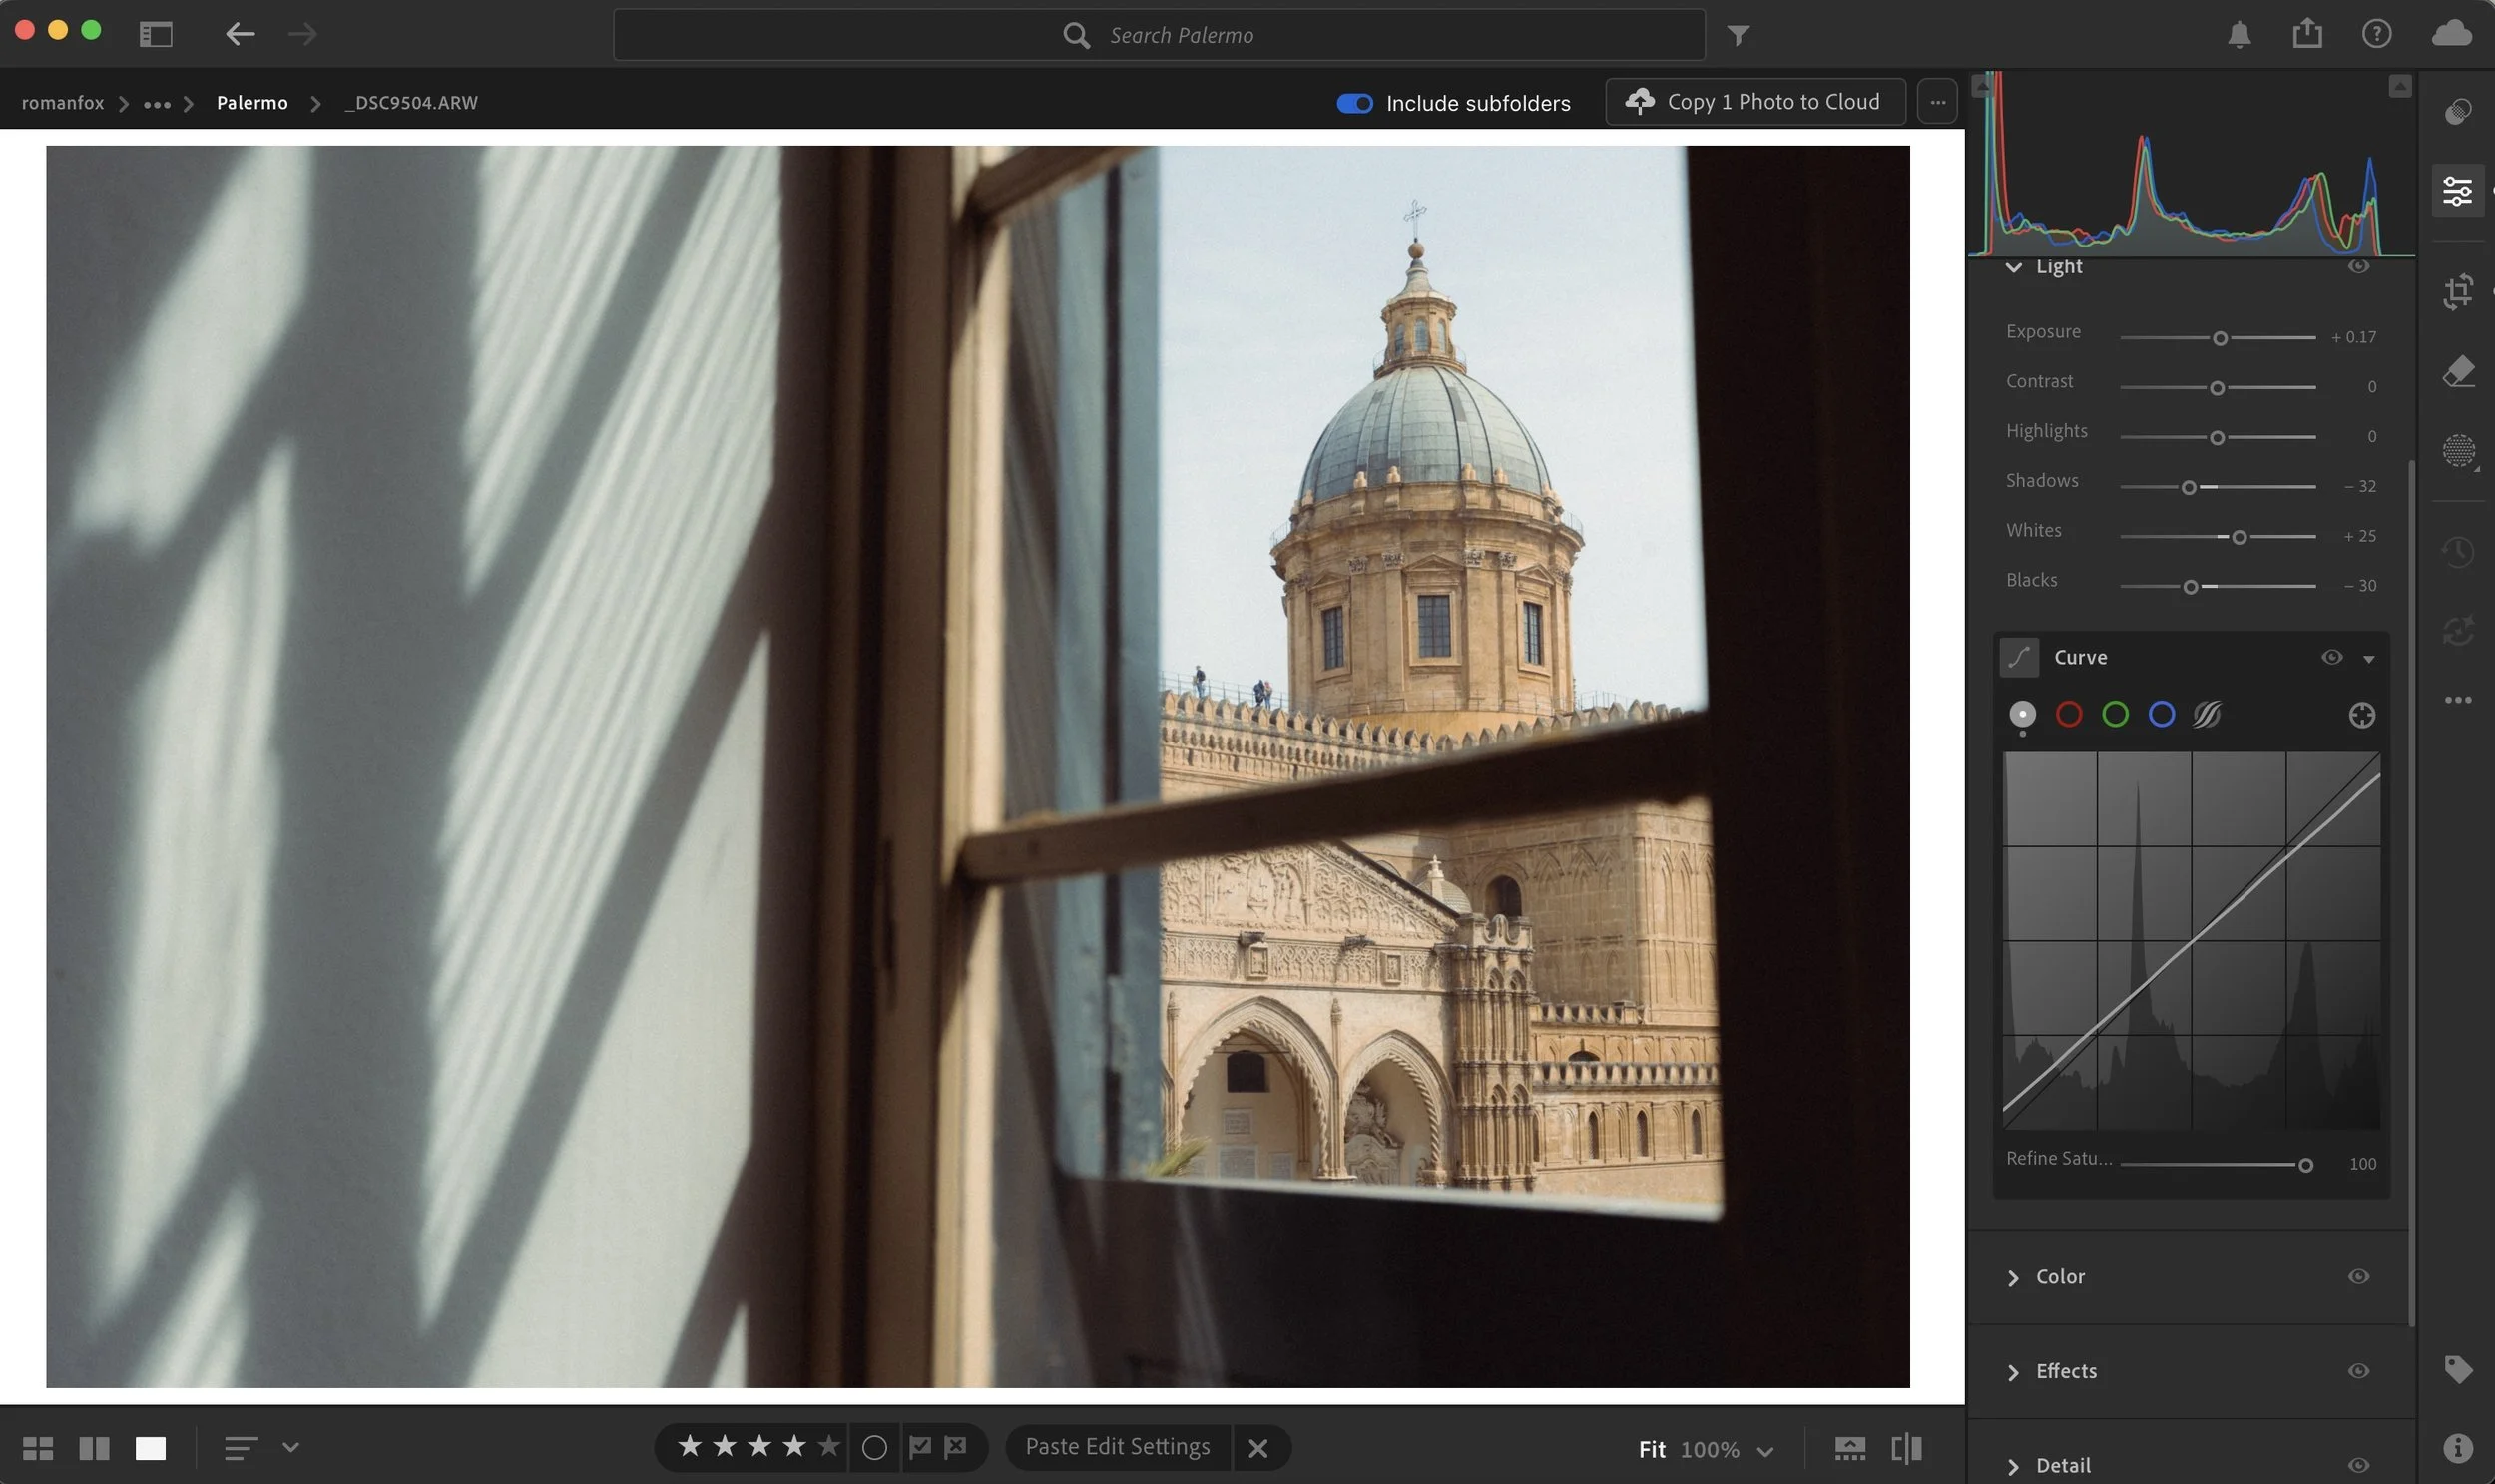Open the Presets panel icon
This screenshot has width=2495, height=1484.
(2458, 111)
